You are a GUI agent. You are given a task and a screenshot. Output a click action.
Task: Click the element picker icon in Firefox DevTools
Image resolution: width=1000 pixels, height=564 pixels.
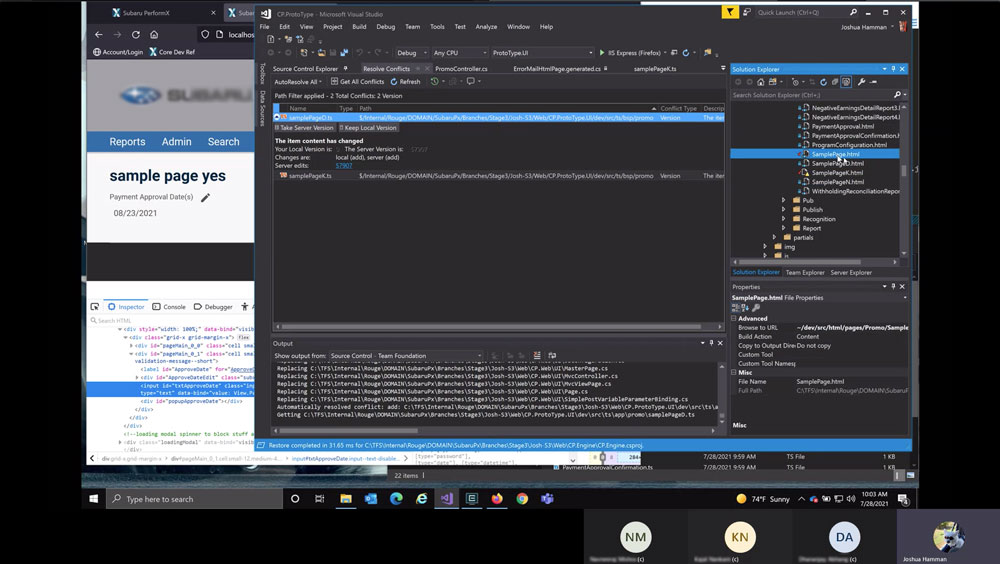[x=97, y=307]
